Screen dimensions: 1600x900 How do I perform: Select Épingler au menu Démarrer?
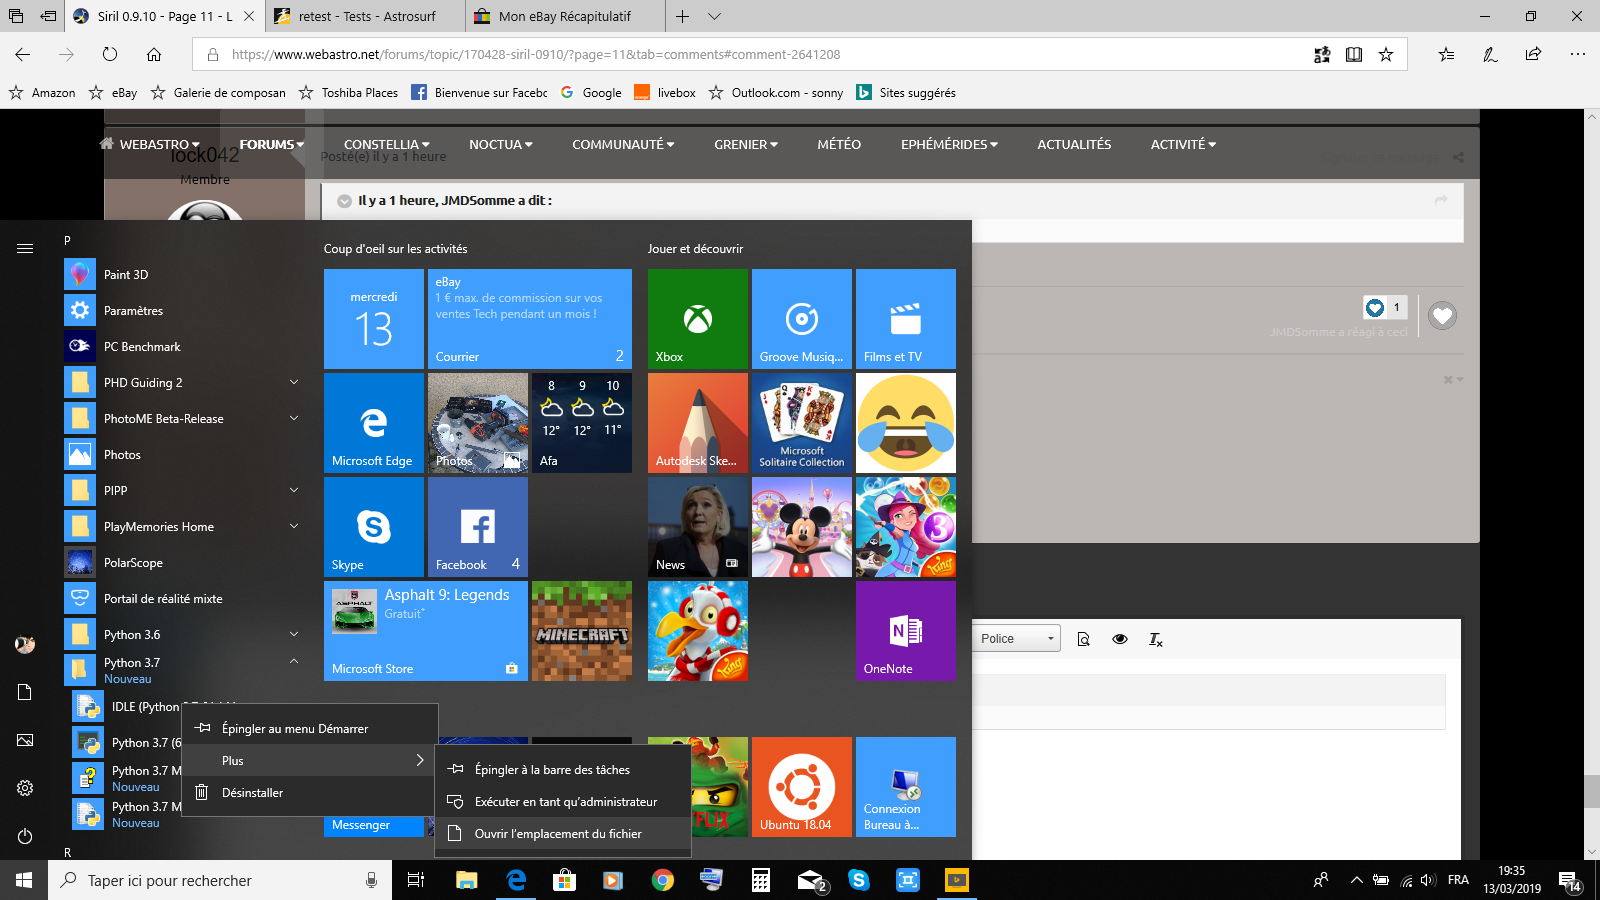coord(310,729)
